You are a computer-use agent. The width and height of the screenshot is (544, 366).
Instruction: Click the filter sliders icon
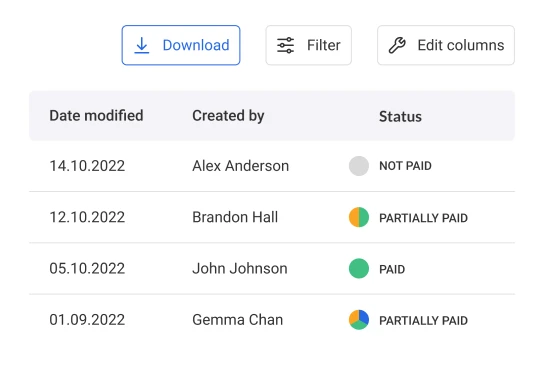286,45
